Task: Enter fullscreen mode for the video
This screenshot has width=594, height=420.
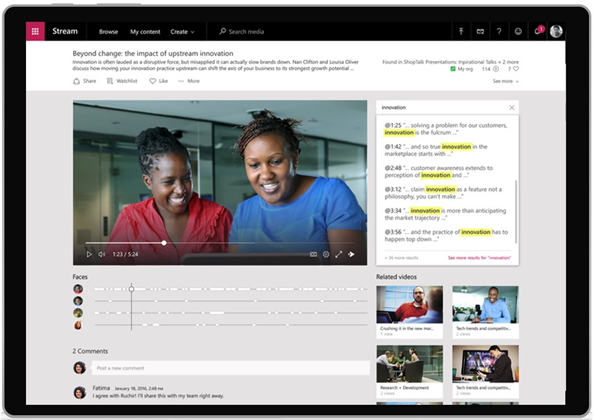Action: tap(339, 254)
